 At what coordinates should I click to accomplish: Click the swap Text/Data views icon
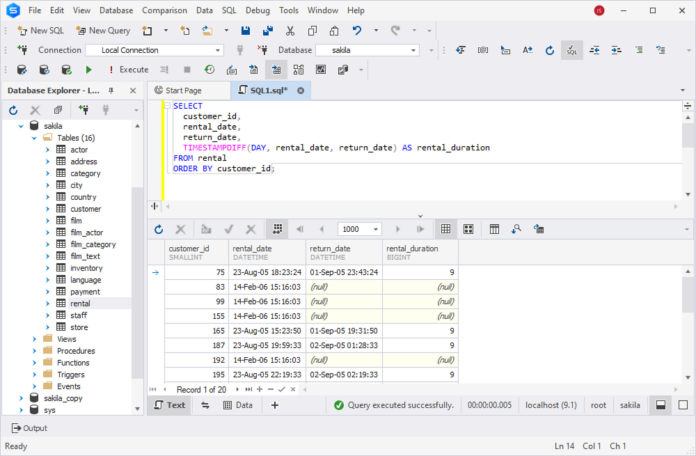(x=206, y=405)
